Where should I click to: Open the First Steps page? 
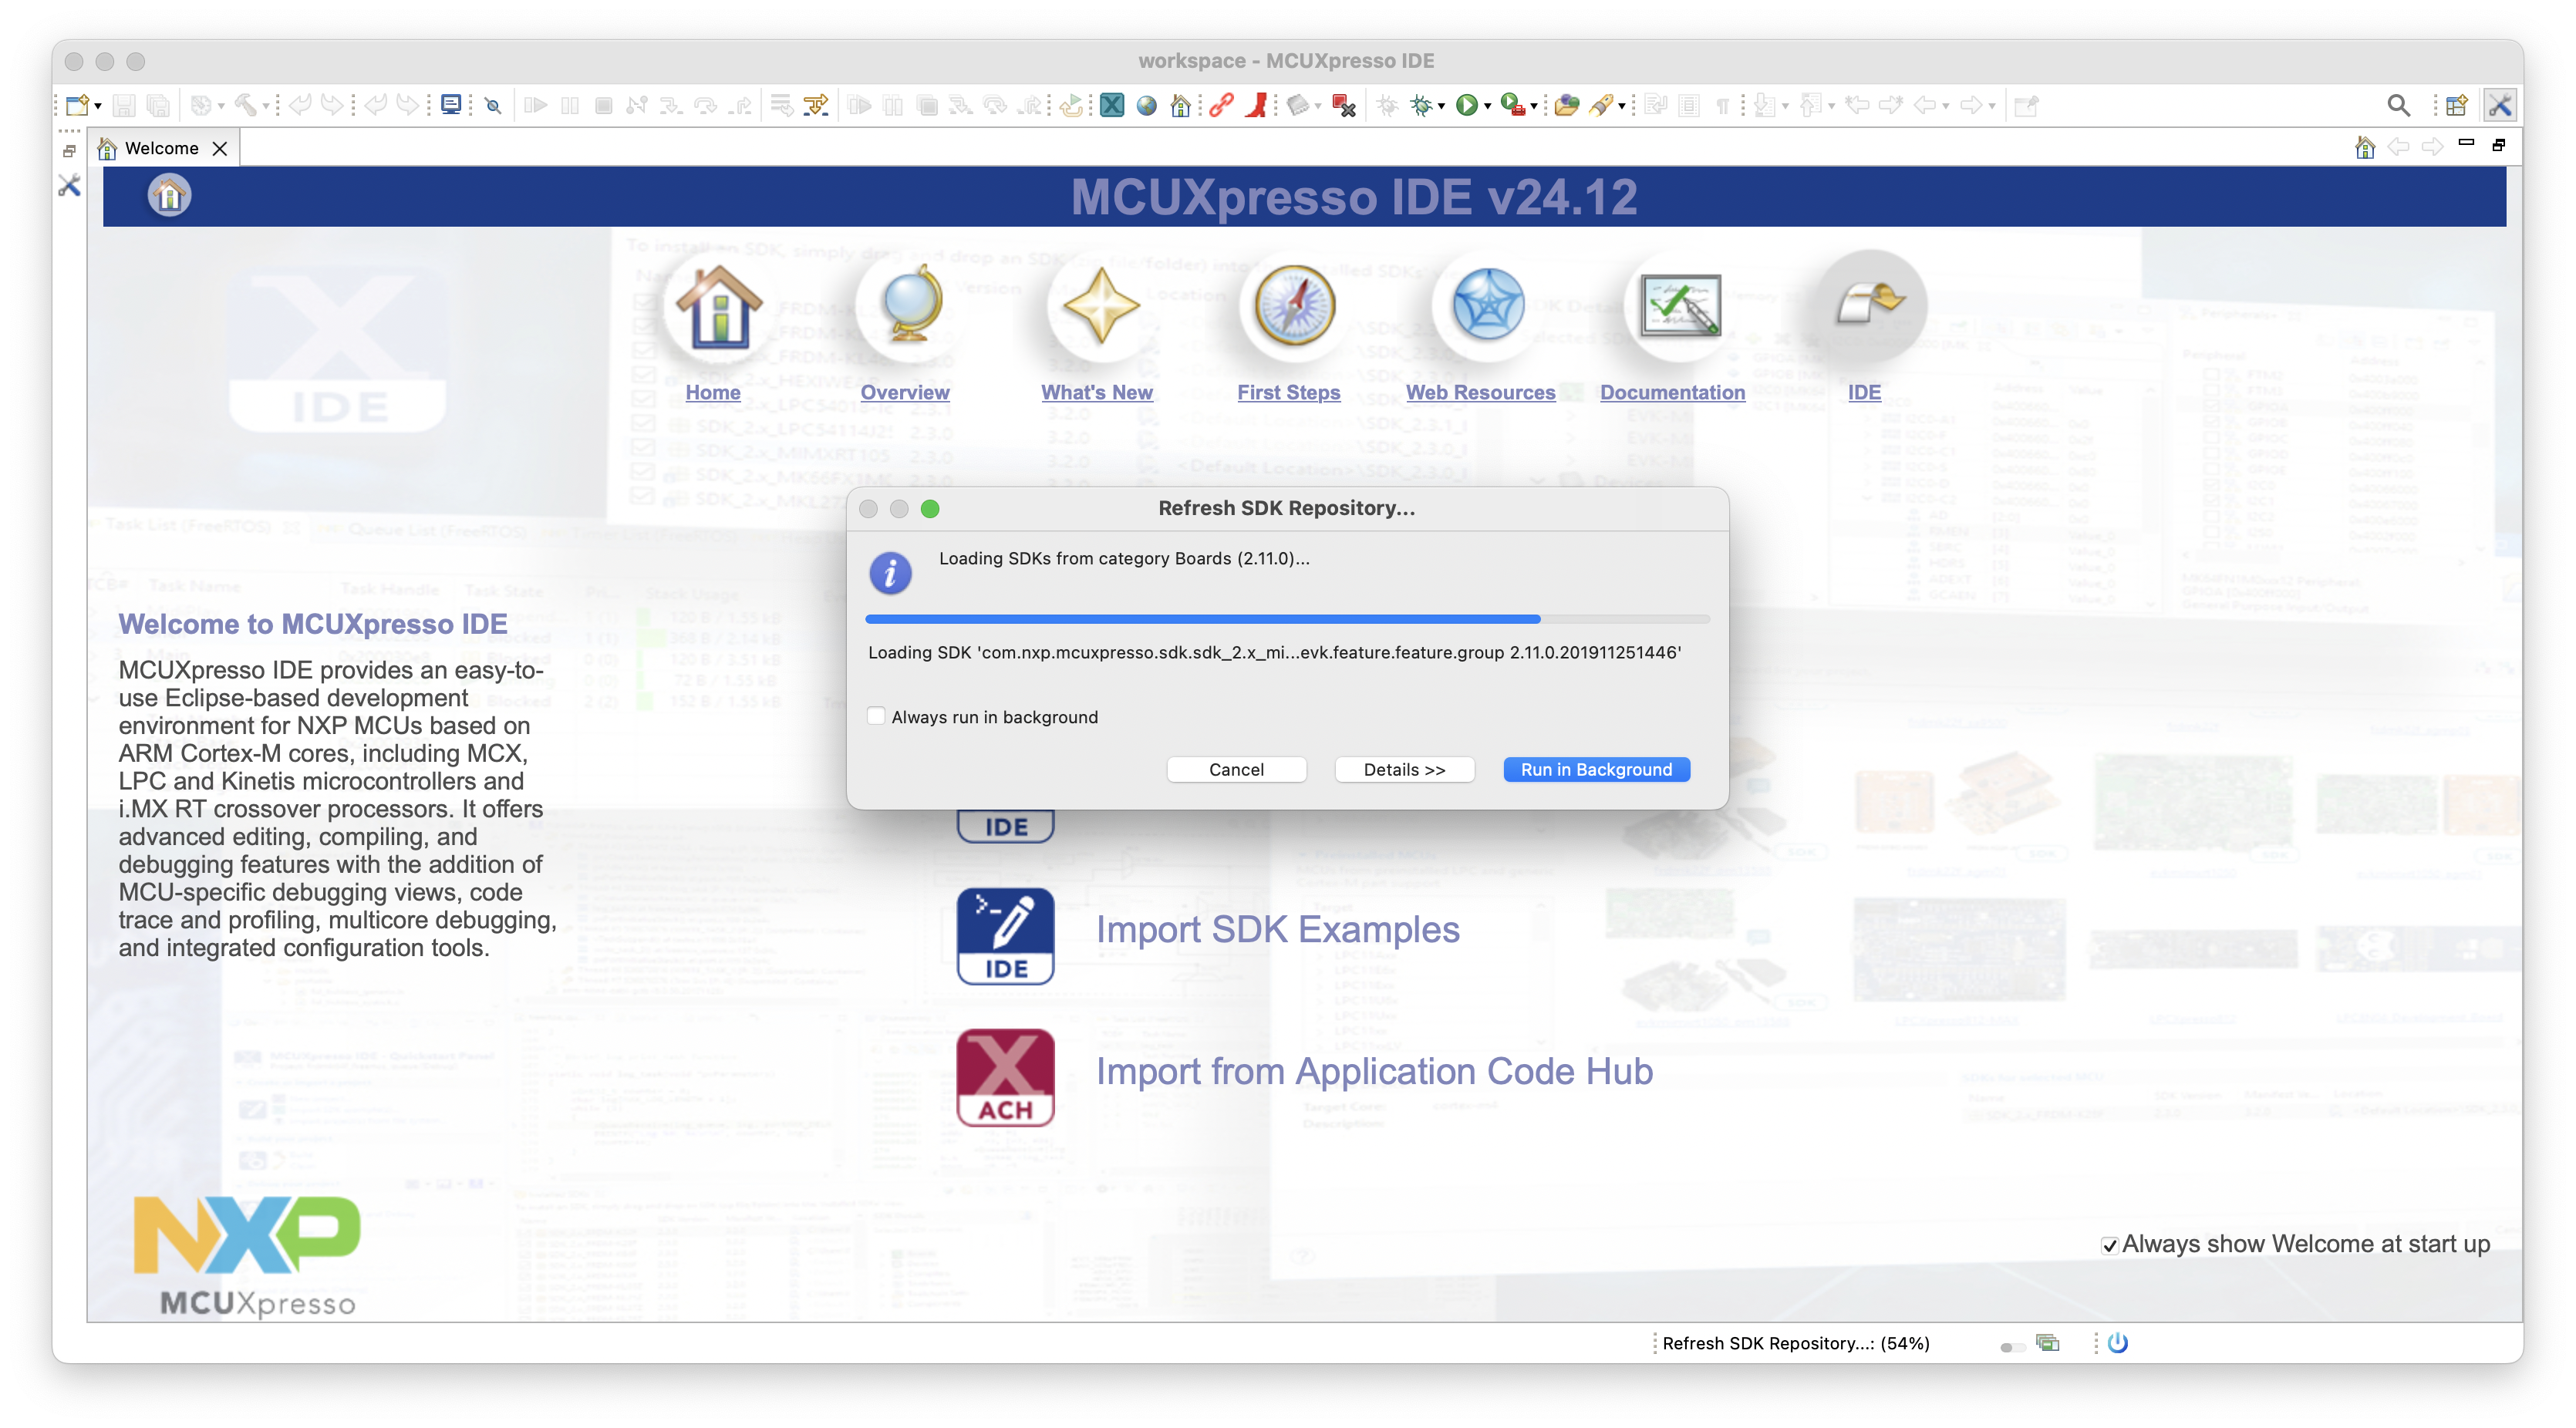tap(1289, 392)
